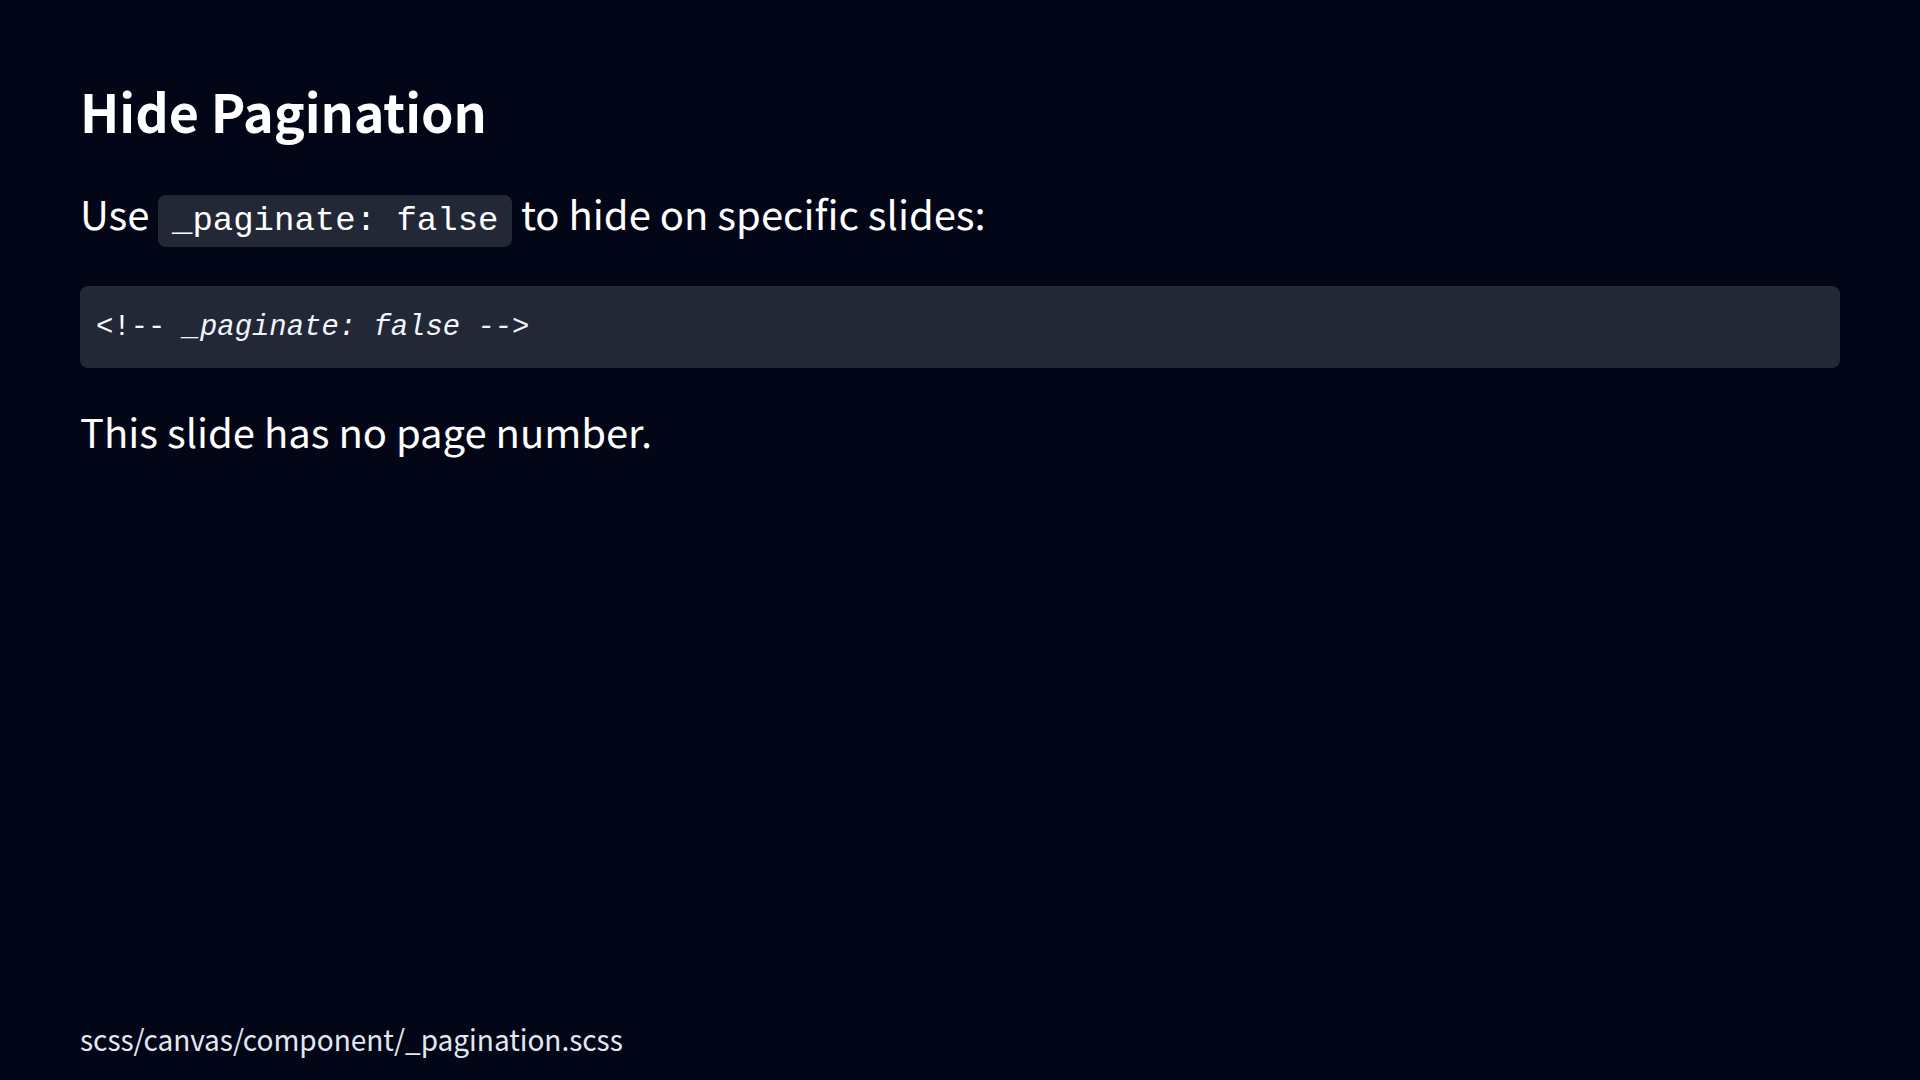Click the words "page number." in the paragraph

coord(523,434)
